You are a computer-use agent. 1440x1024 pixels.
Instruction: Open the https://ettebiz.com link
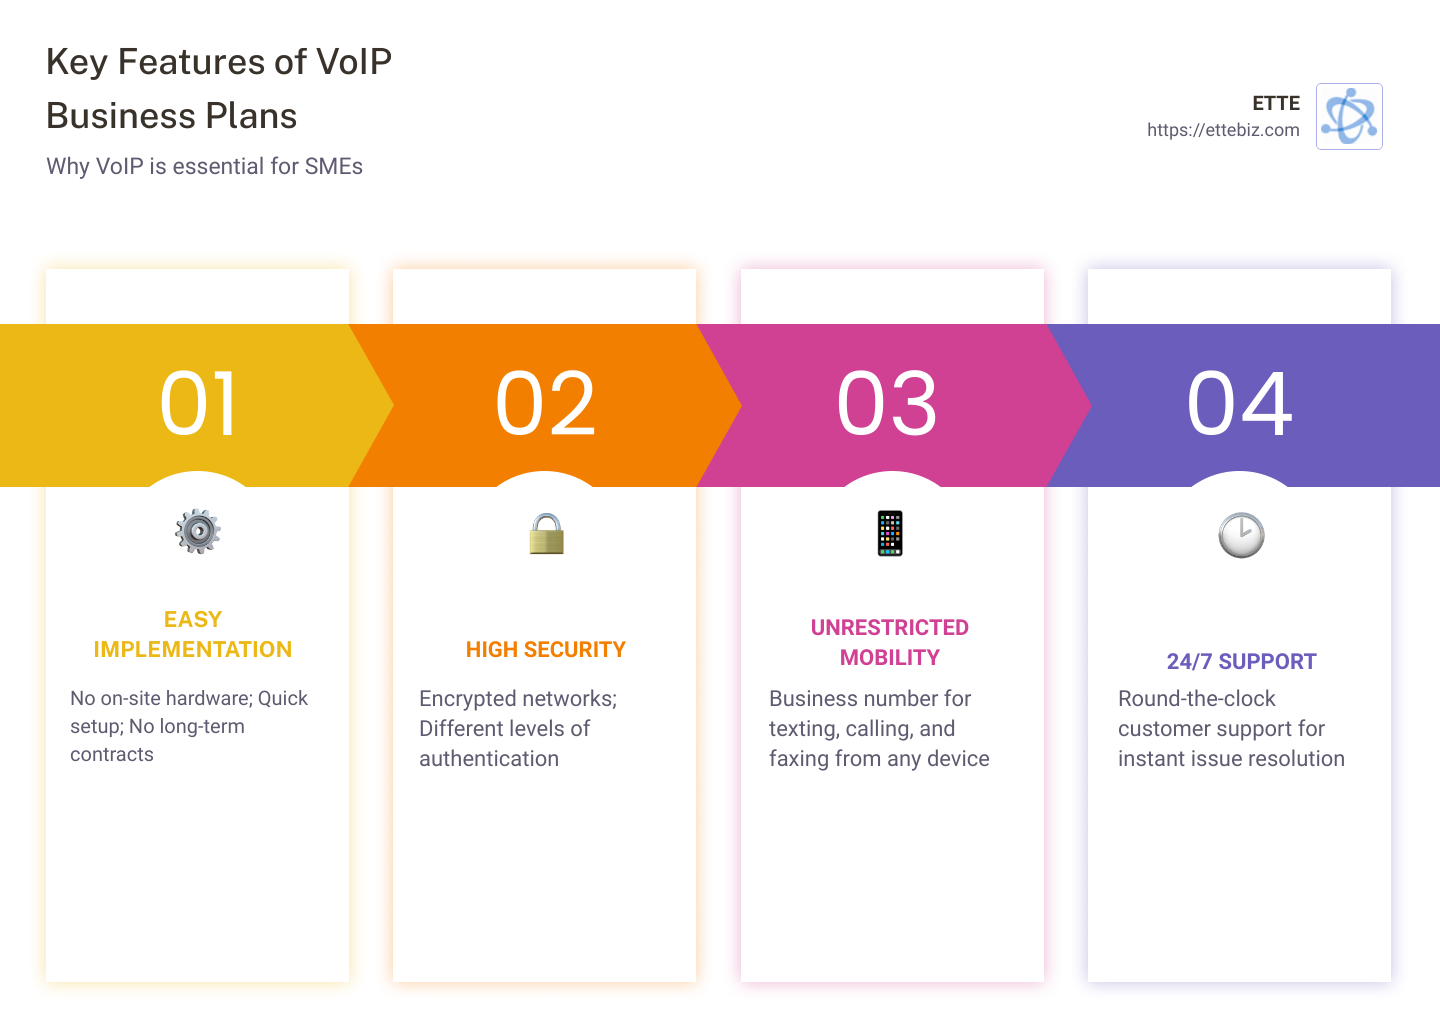coord(1223,130)
